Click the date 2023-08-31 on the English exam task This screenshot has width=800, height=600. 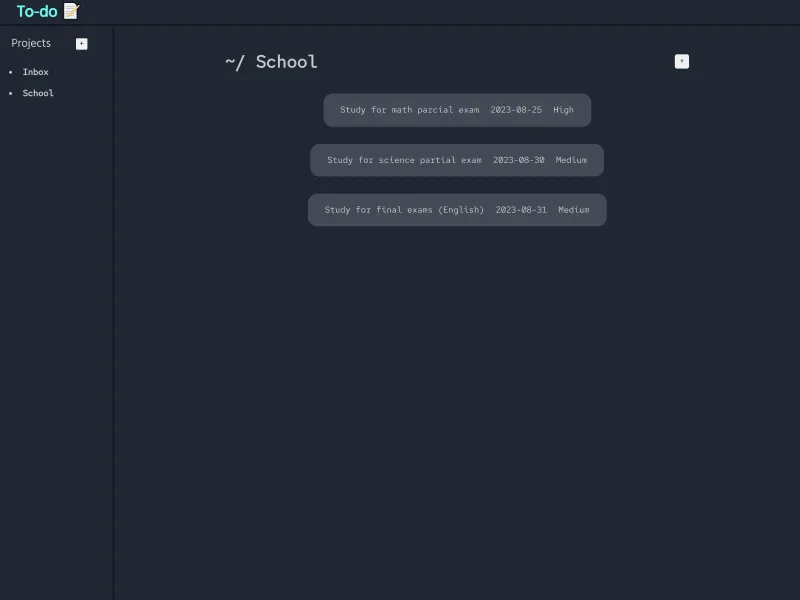pyautogui.click(x=520, y=209)
